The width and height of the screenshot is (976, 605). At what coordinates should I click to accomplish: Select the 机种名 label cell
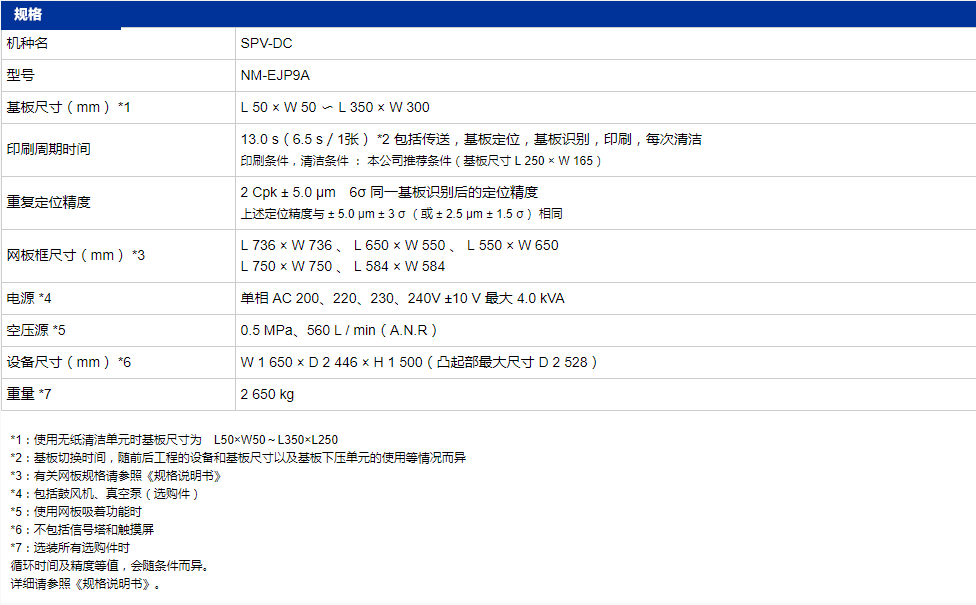tap(27, 44)
